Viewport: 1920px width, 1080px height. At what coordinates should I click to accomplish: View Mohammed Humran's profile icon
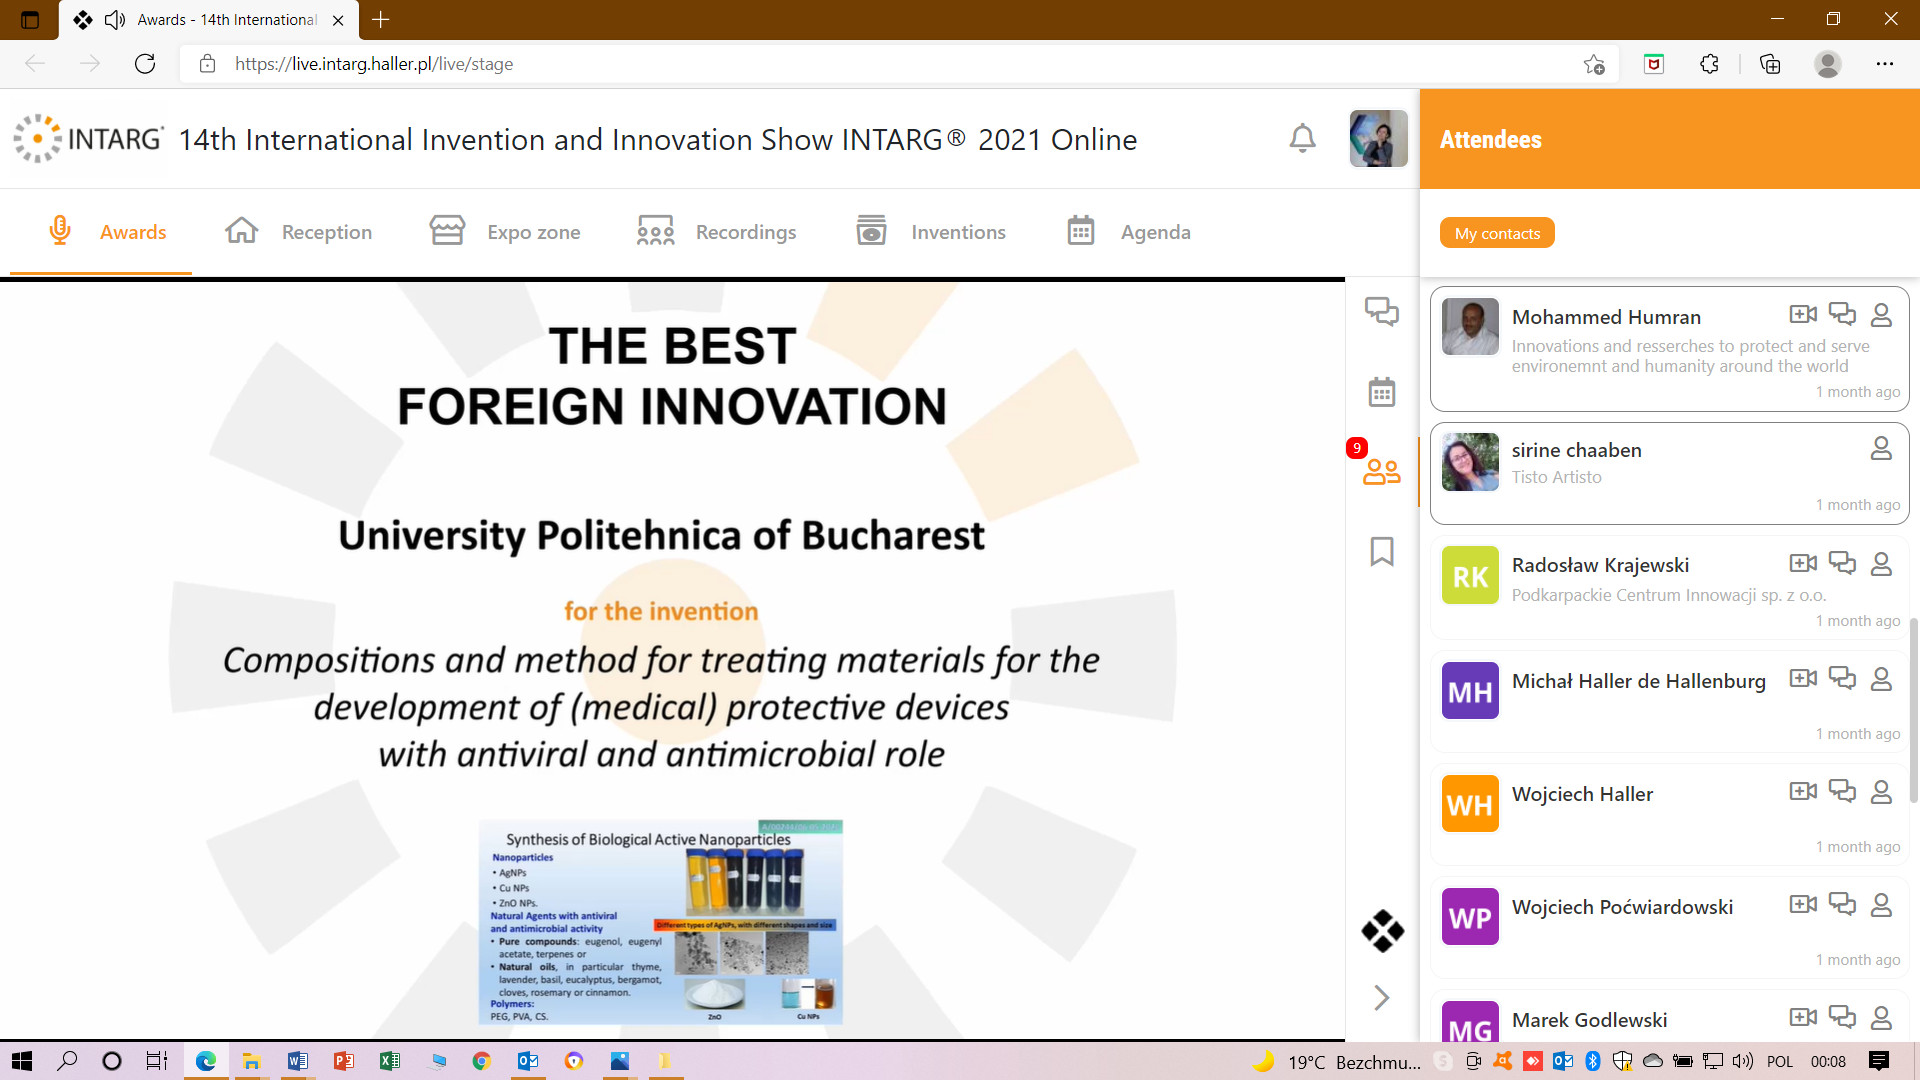[x=1881, y=315]
